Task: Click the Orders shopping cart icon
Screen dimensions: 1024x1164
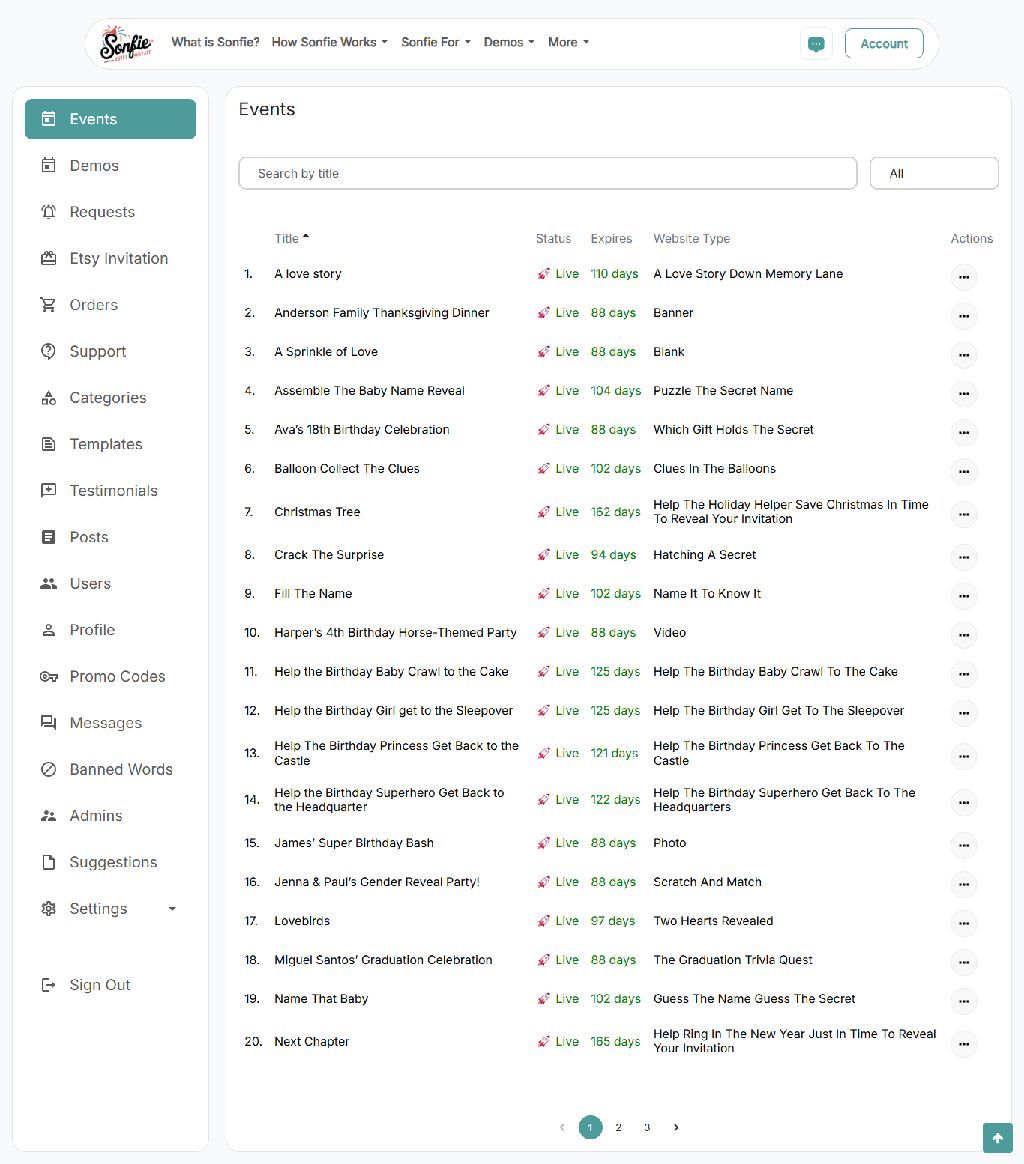Action: coord(48,305)
